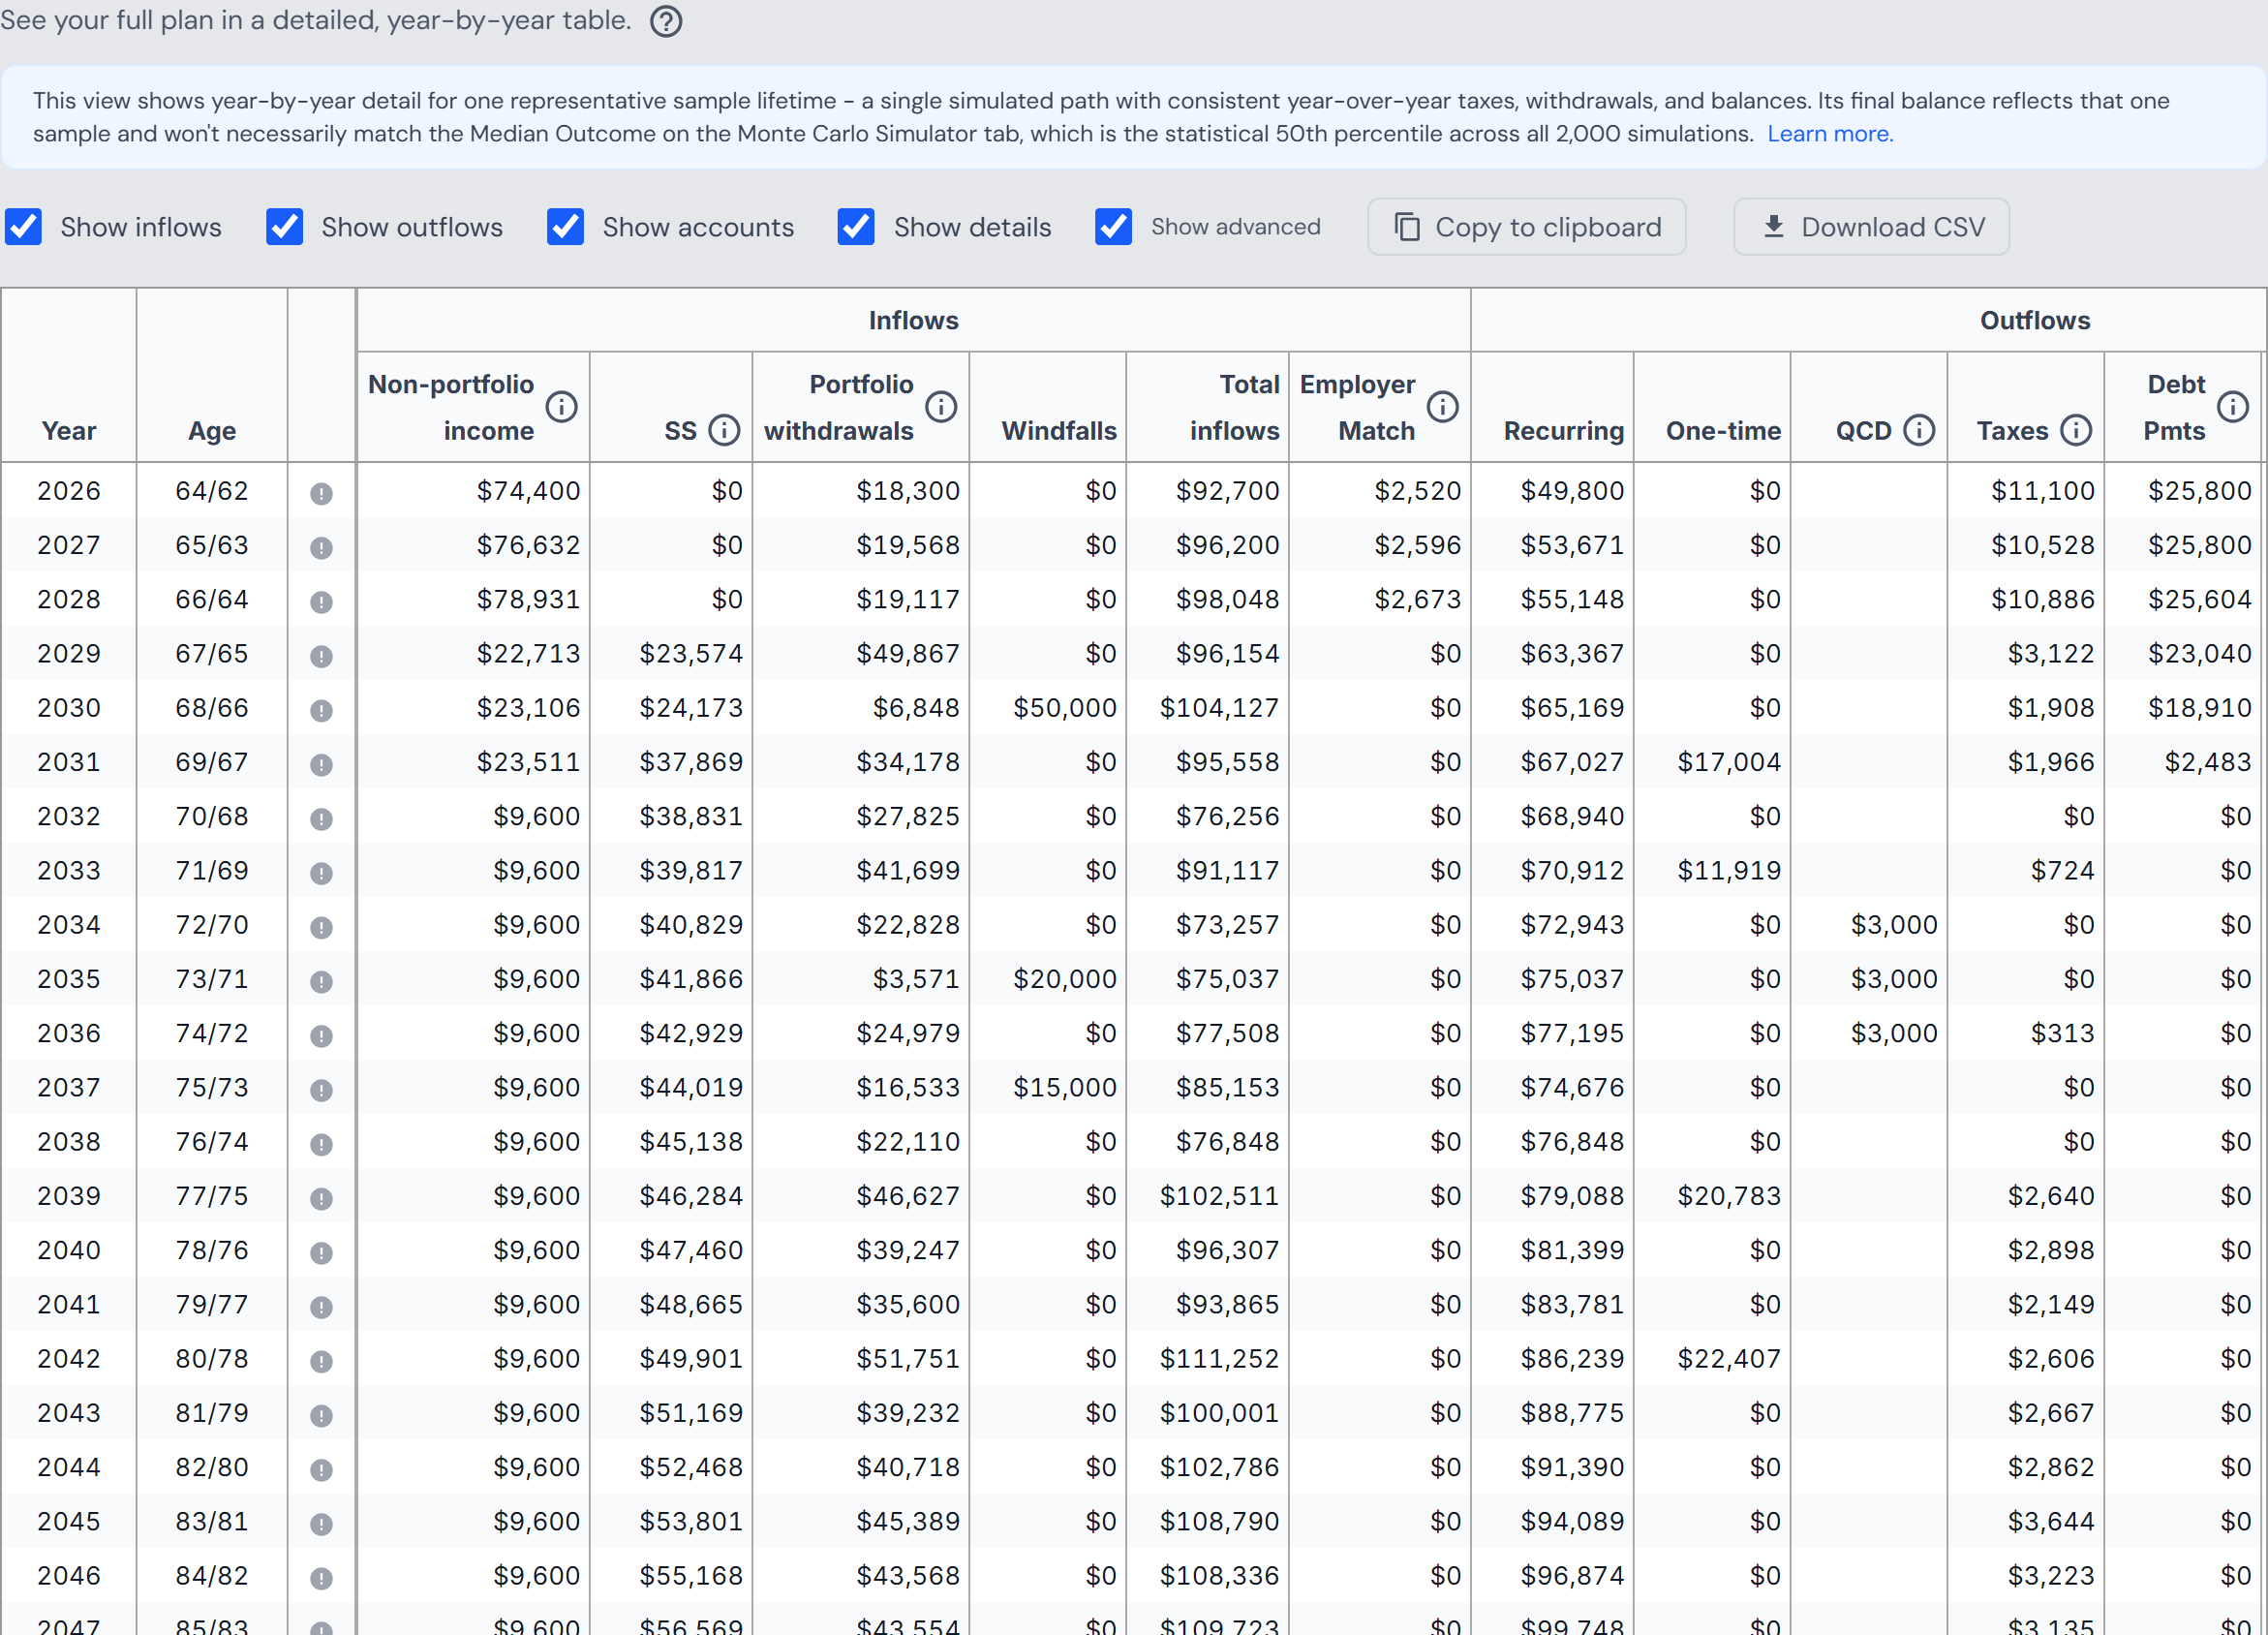The height and width of the screenshot is (1635, 2268).
Task: Select the $2,520 employer match in 2026
Action: (x=1417, y=491)
